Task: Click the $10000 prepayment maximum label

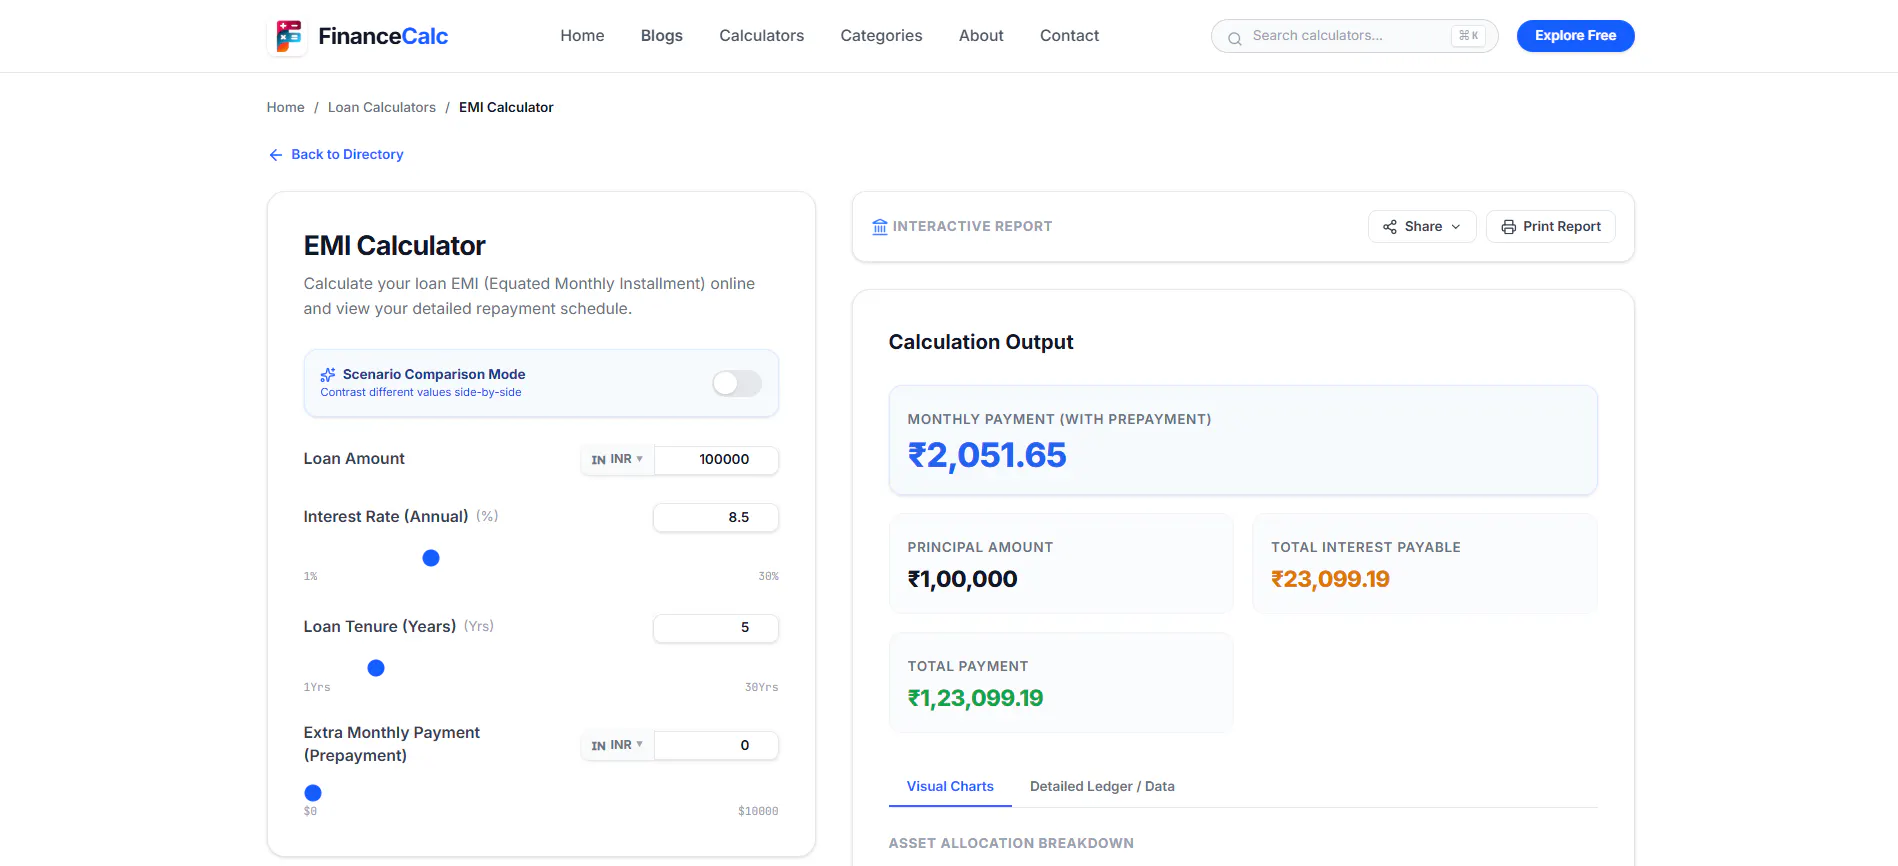Action: coord(758,812)
